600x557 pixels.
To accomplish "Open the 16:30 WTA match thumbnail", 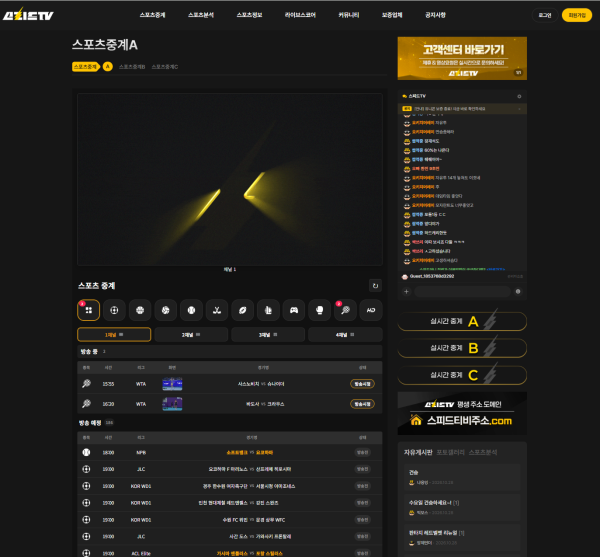I will [172, 404].
